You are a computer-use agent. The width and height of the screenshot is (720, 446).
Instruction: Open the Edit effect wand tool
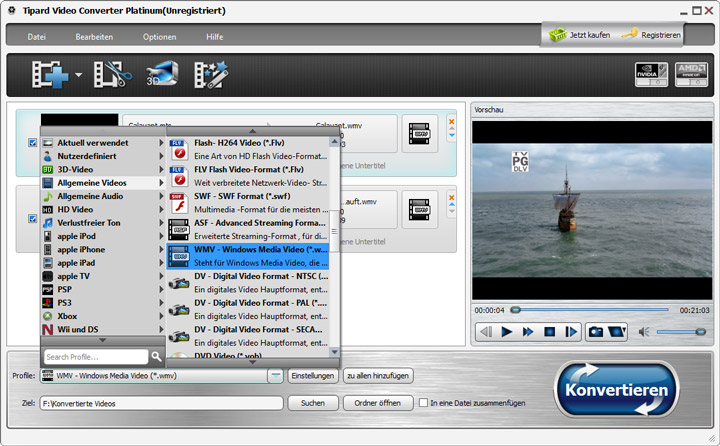(x=211, y=74)
